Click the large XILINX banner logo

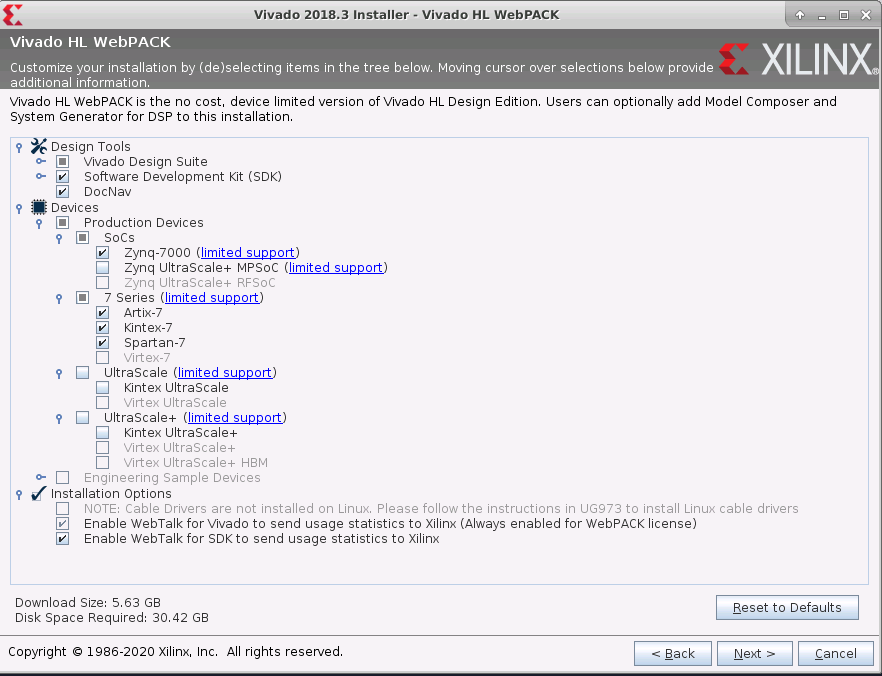click(798, 59)
